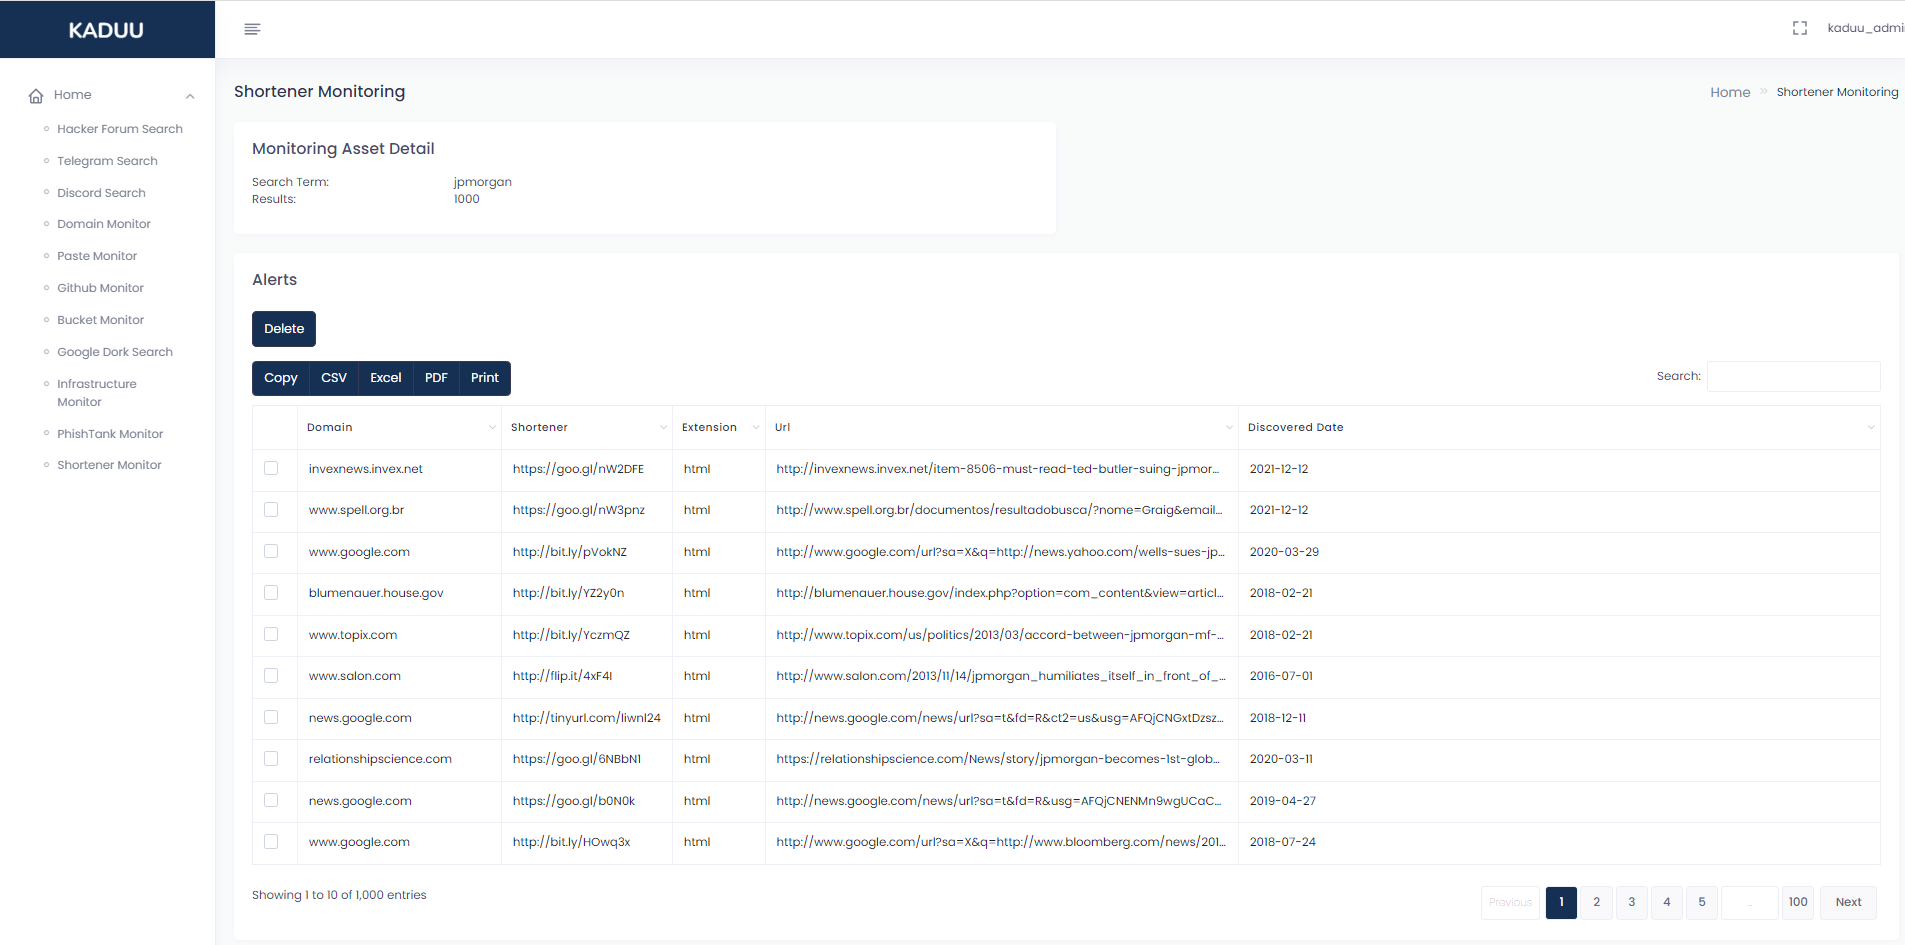Viewport: 1905px width, 945px height.
Task: Select blumenauer.house.gov row checkbox
Action: (271, 593)
